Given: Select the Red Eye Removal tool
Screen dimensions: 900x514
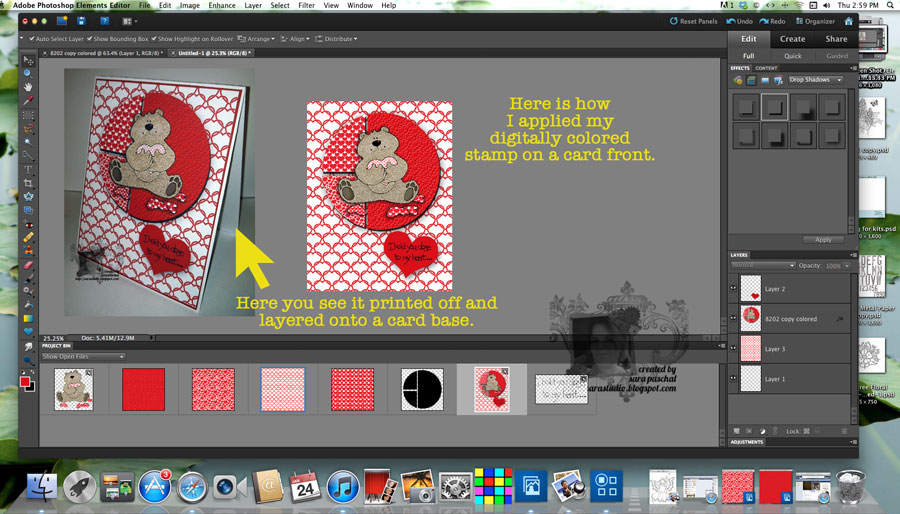Looking at the screenshot, I should click(x=28, y=224).
